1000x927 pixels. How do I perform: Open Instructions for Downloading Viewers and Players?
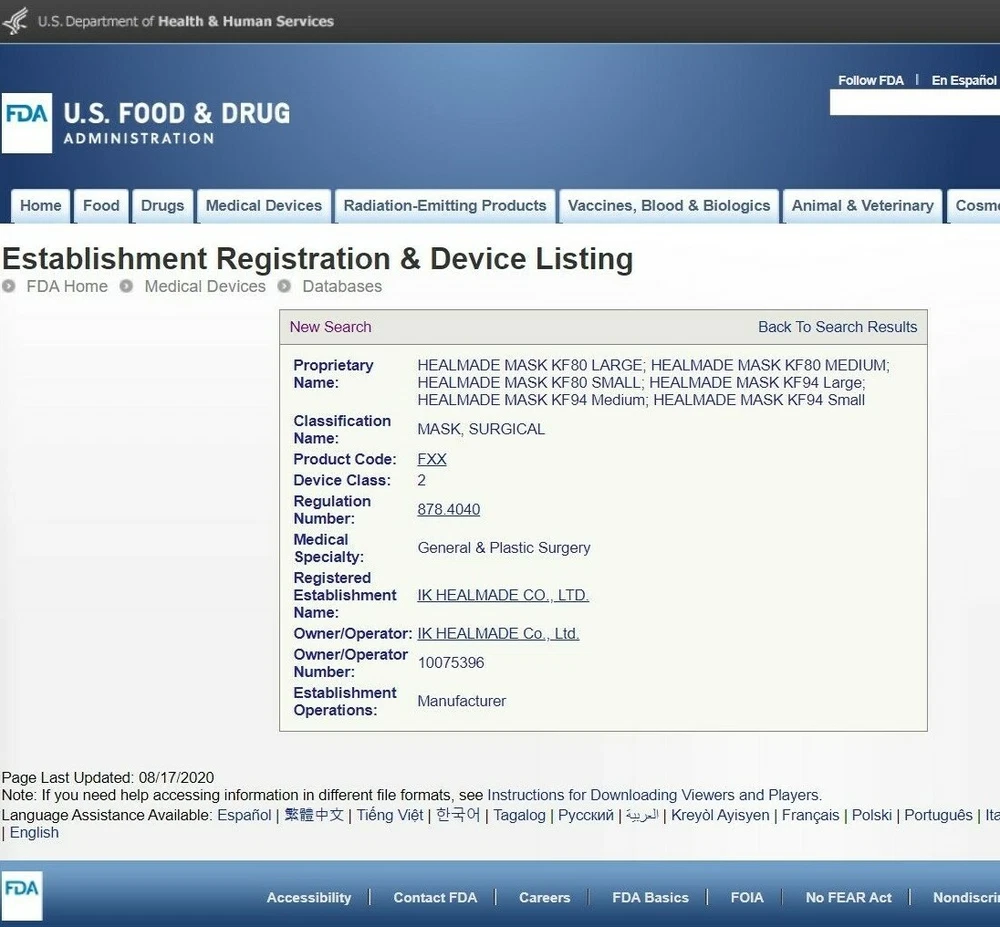pyautogui.click(x=654, y=795)
